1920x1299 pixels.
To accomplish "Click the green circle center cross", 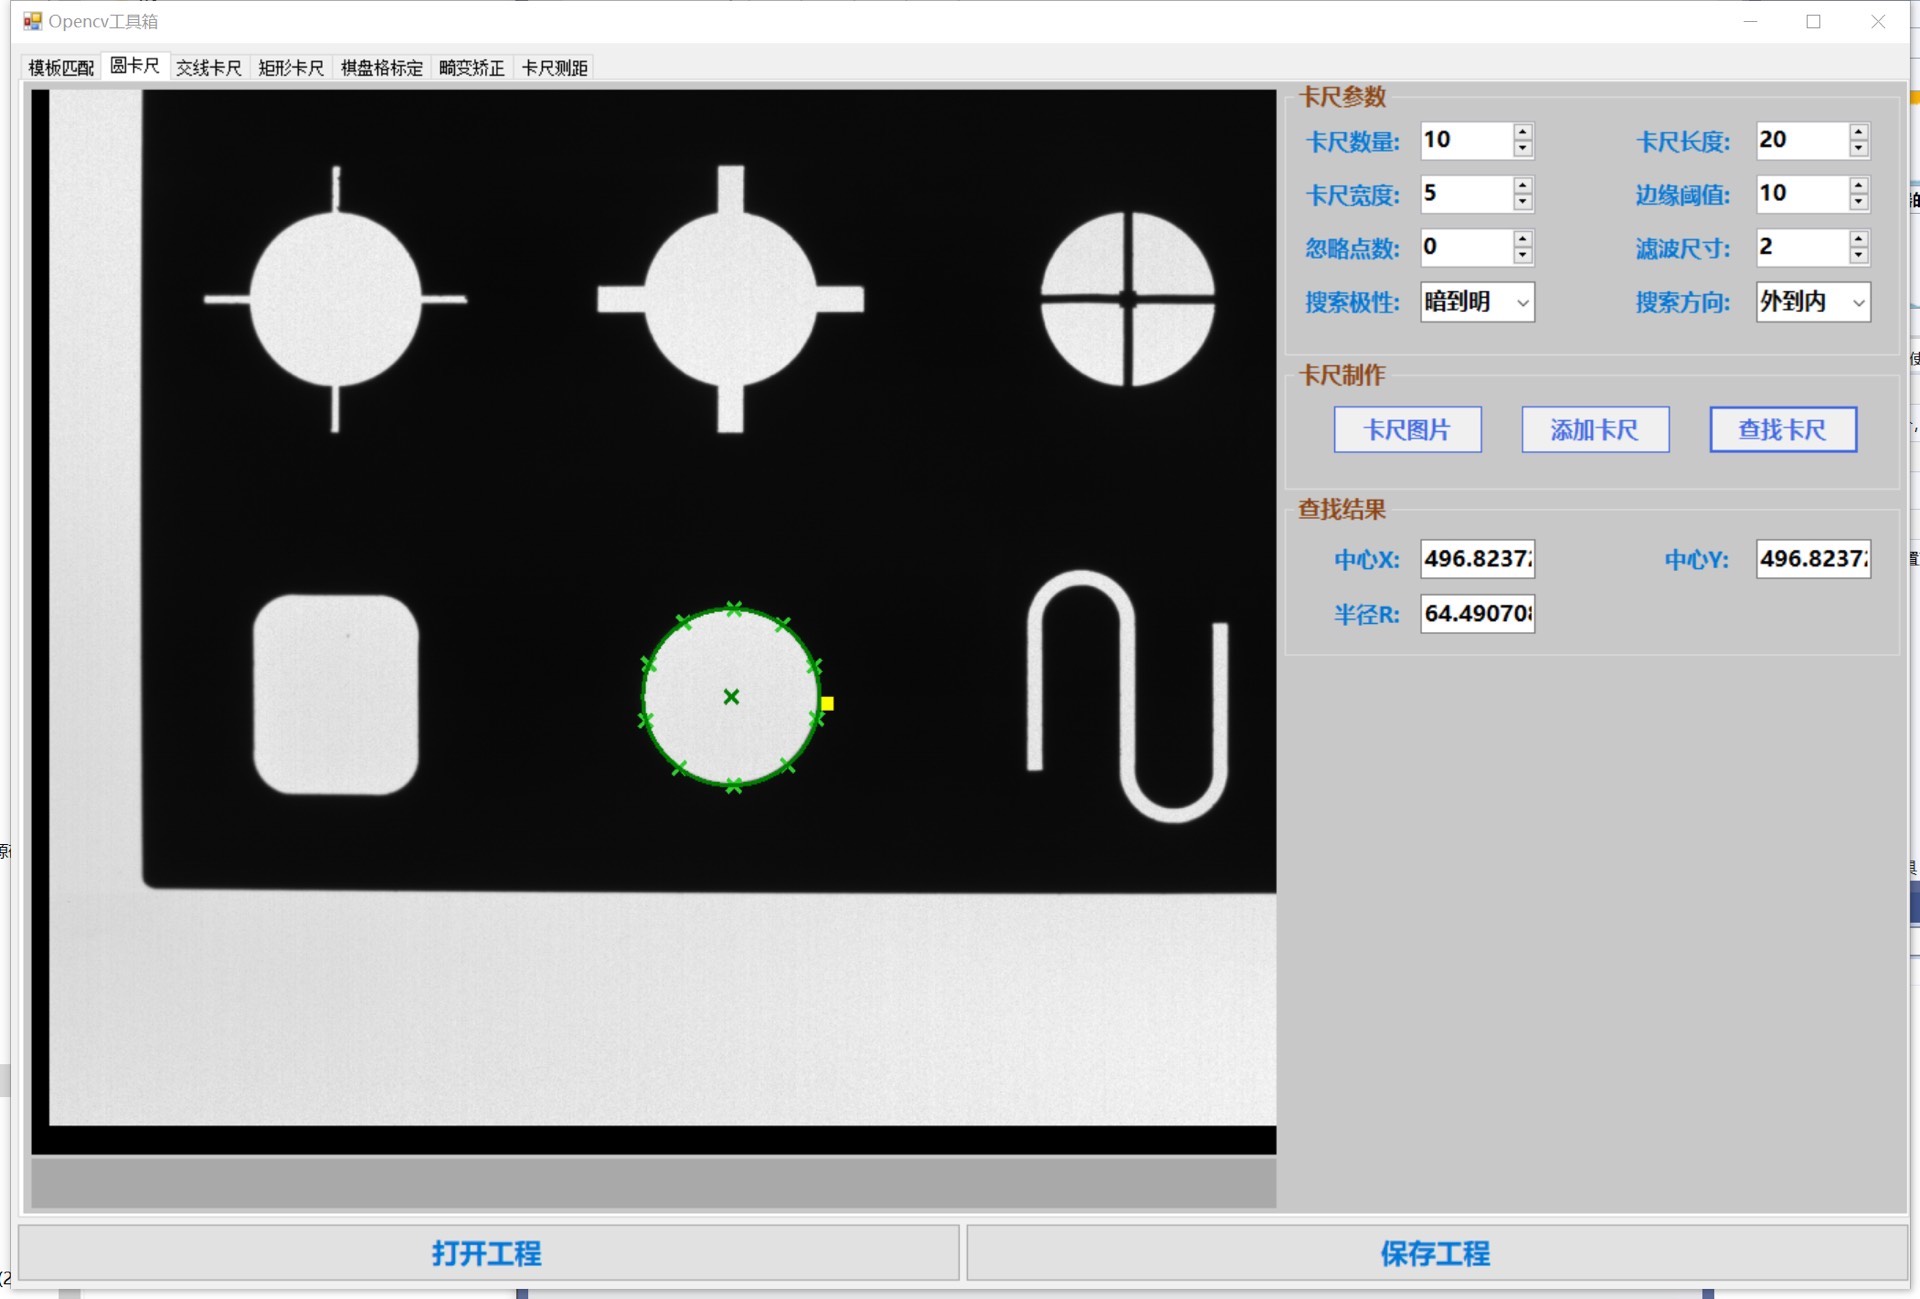I will pos(731,696).
